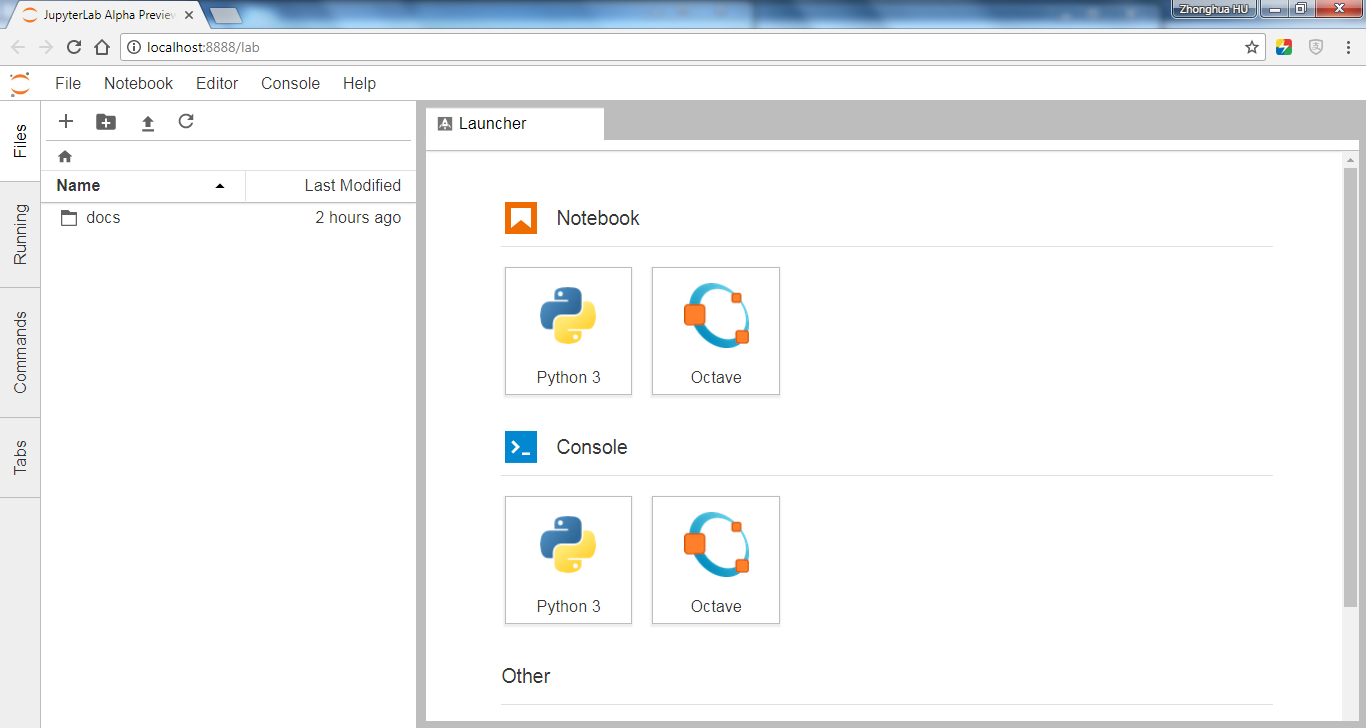Bookmark this page with star icon

pyautogui.click(x=1252, y=47)
